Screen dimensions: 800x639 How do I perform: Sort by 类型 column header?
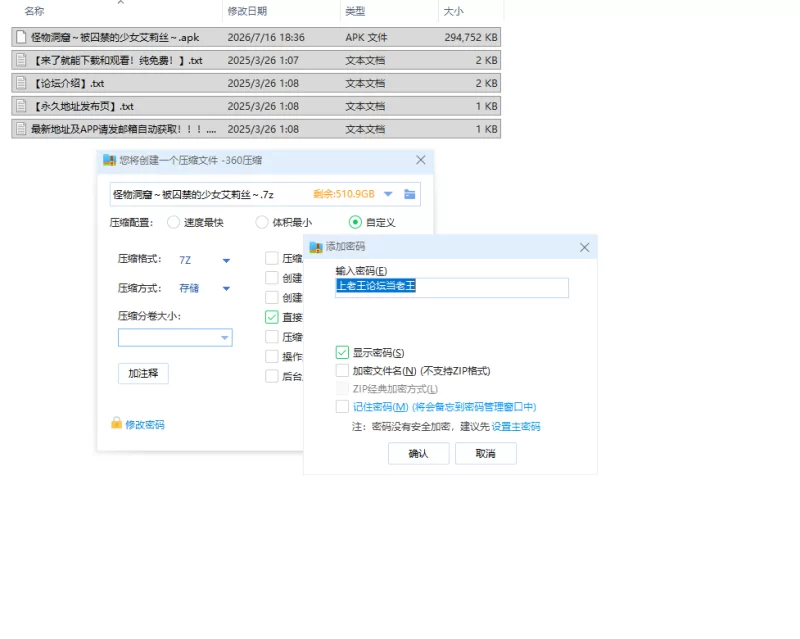pyautogui.click(x=355, y=11)
